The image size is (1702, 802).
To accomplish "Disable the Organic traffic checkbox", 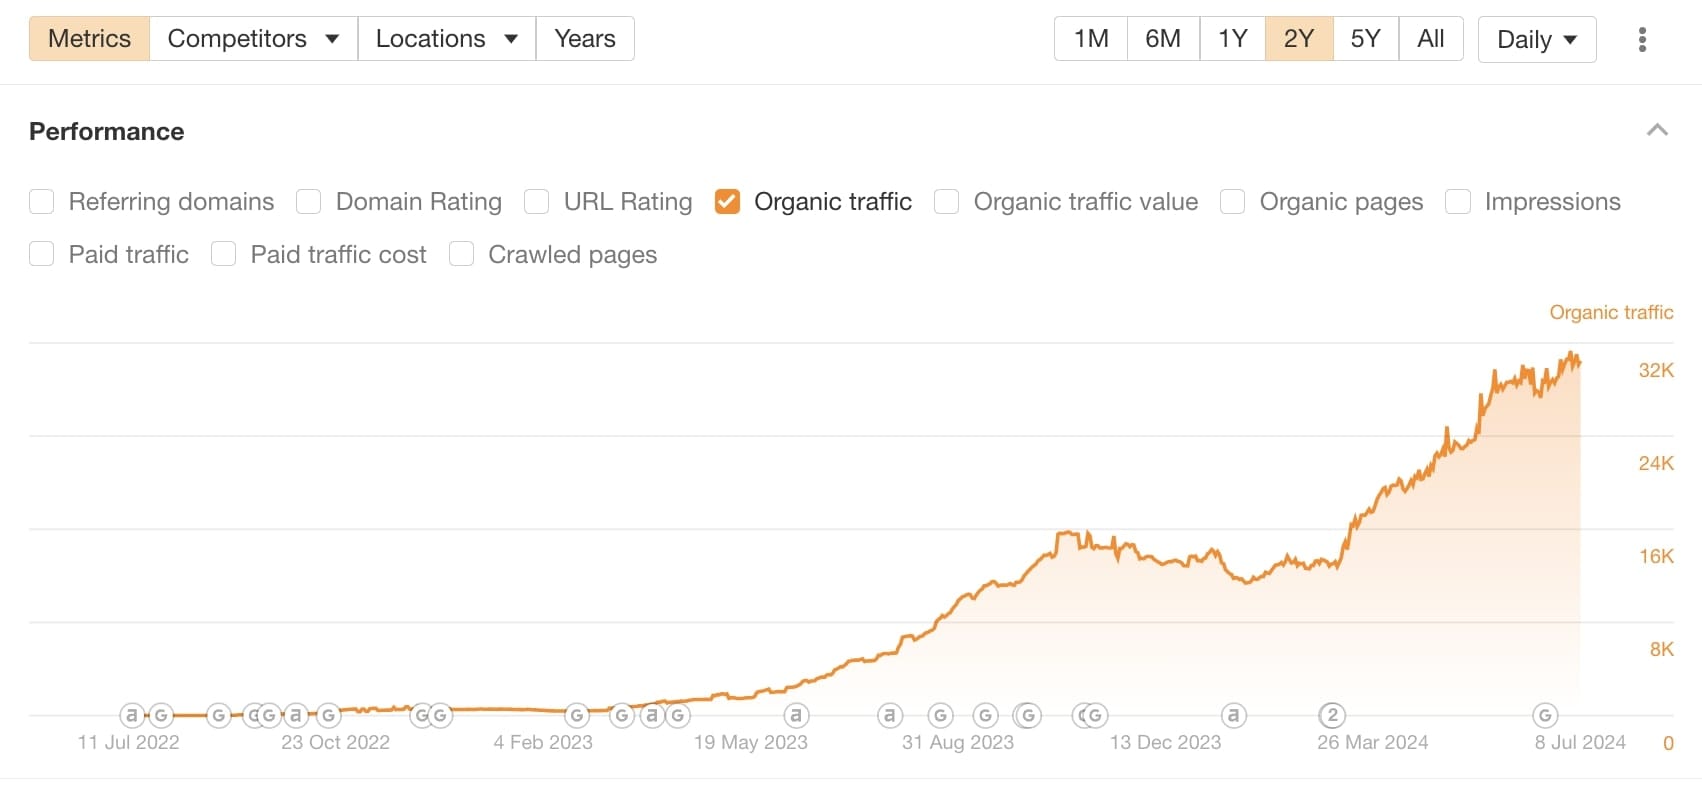I will point(727,201).
